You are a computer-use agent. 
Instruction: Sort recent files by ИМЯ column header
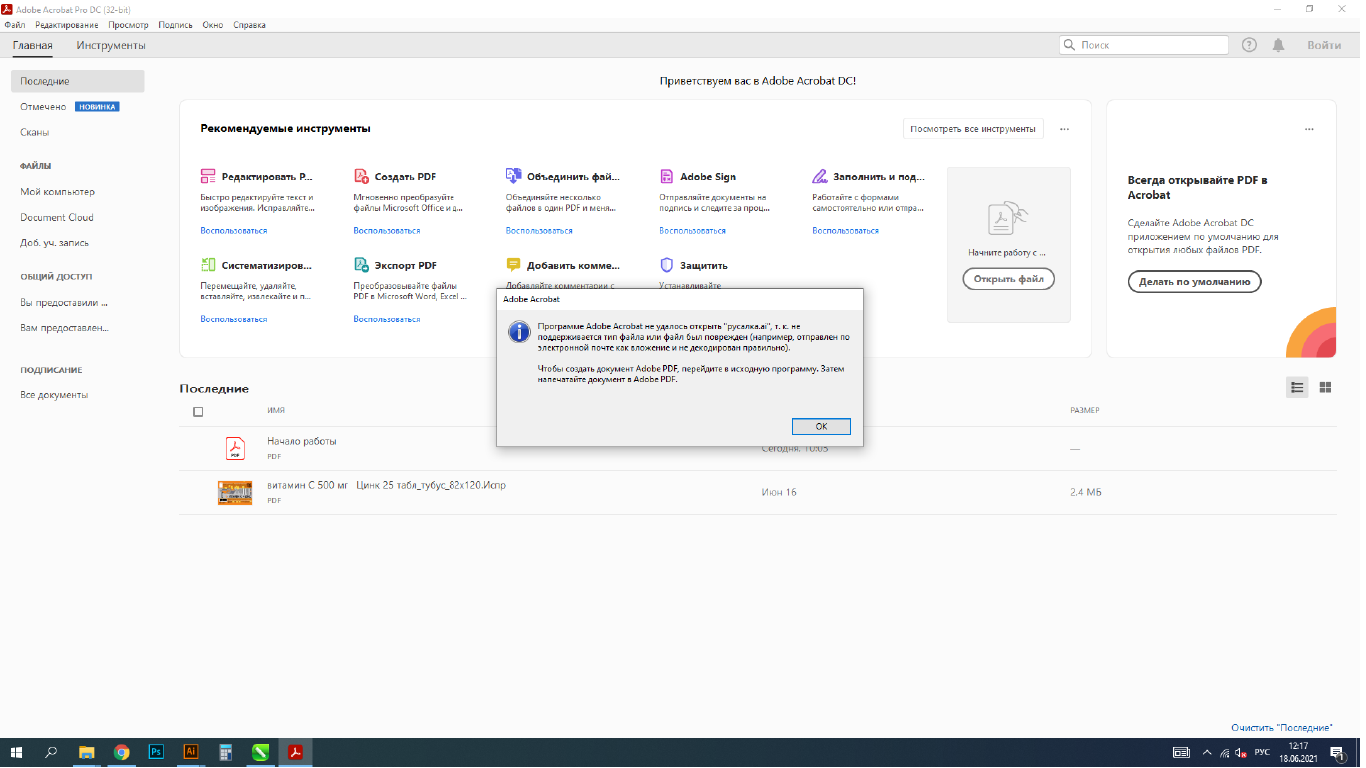pyautogui.click(x=277, y=411)
